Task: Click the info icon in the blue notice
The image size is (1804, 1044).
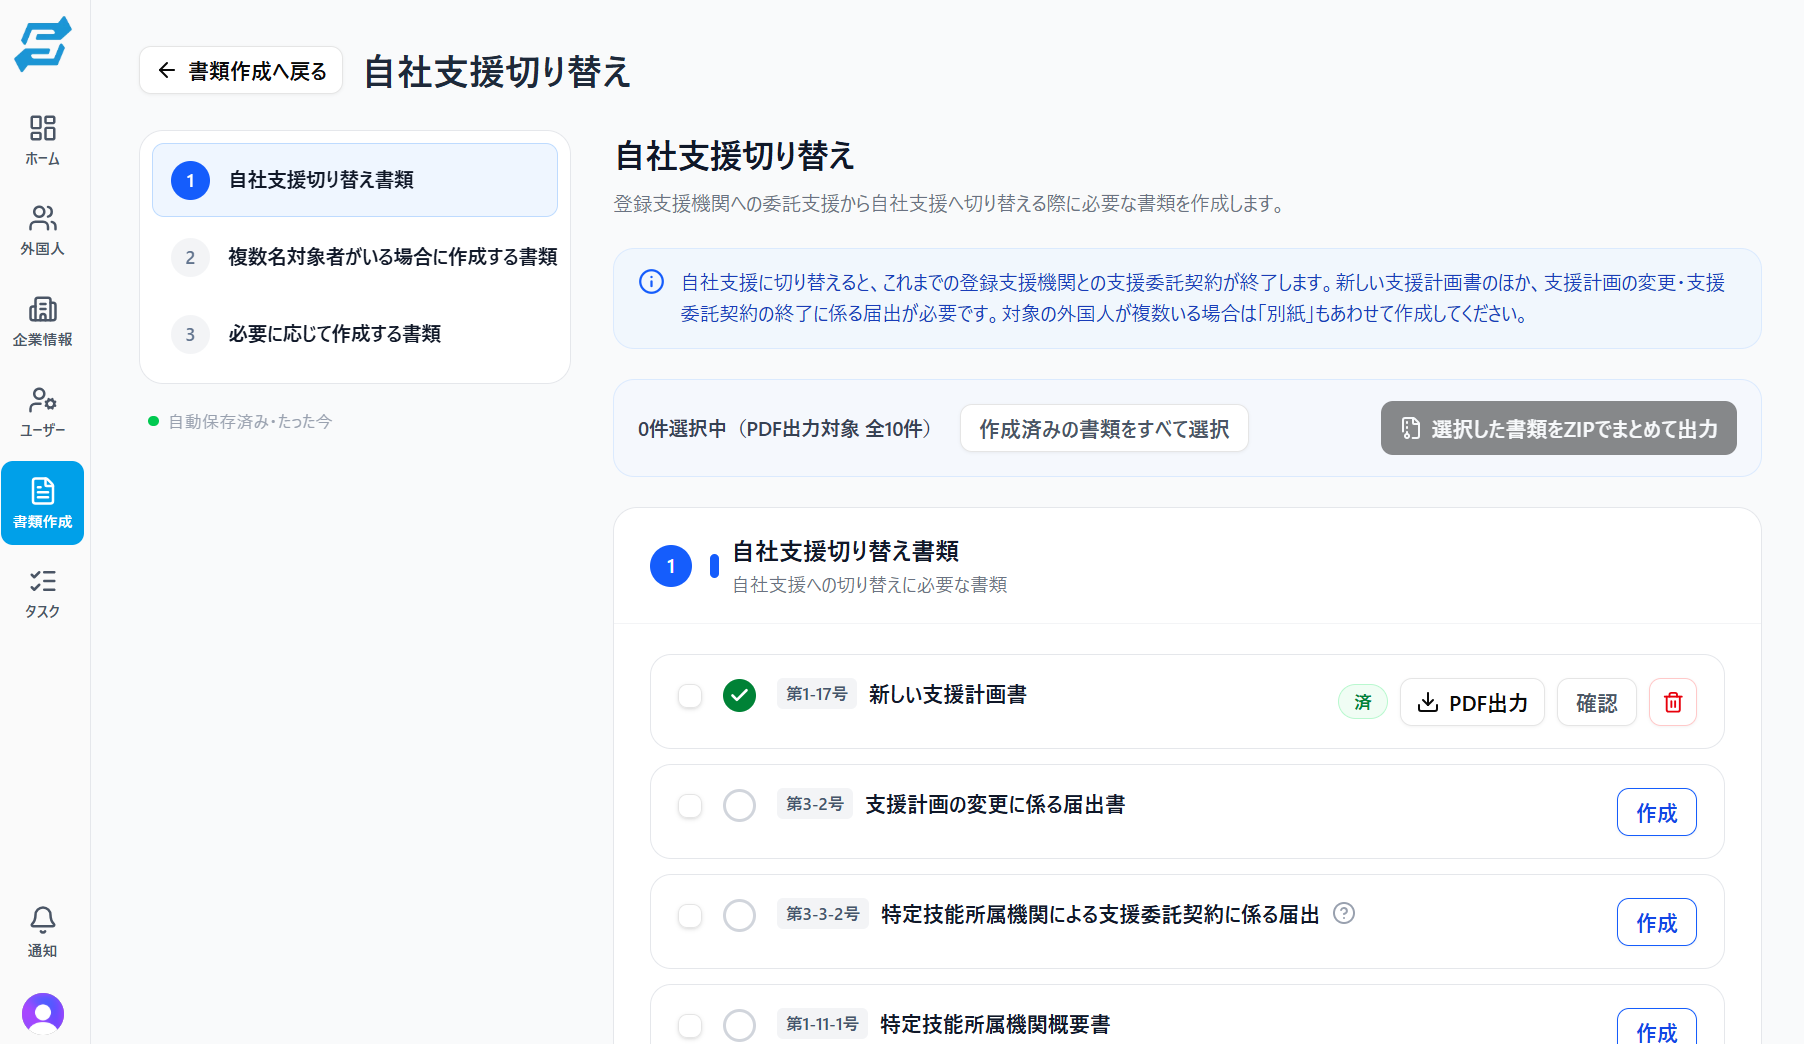Action: click(x=651, y=282)
